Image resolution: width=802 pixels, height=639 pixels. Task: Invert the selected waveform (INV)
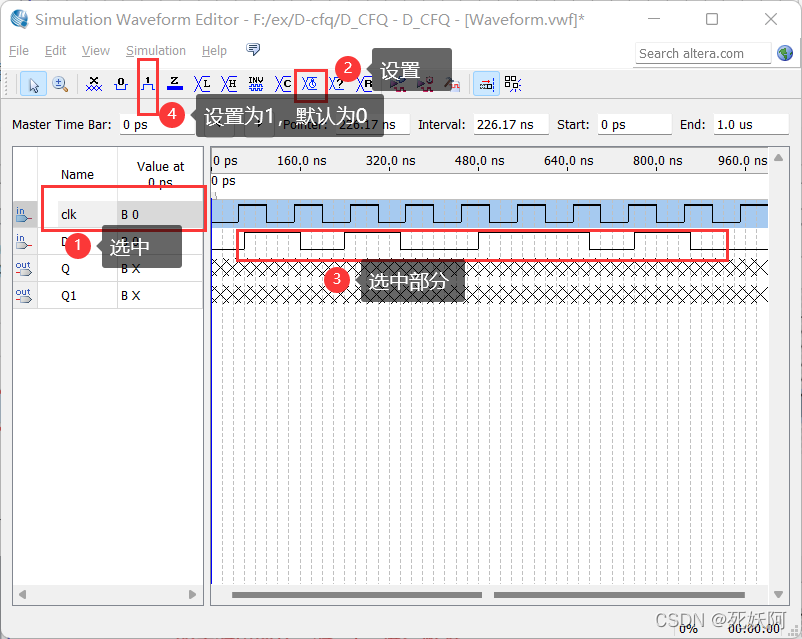256,84
